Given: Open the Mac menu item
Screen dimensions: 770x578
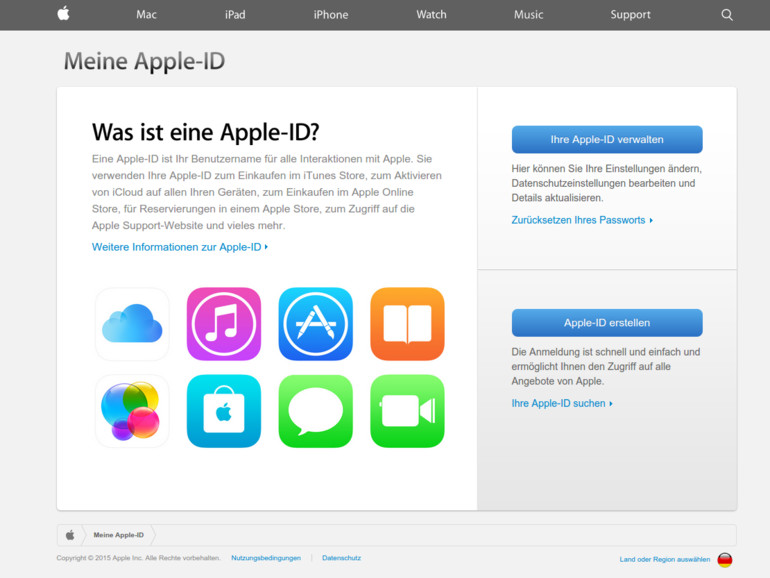Looking at the screenshot, I should (146, 15).
